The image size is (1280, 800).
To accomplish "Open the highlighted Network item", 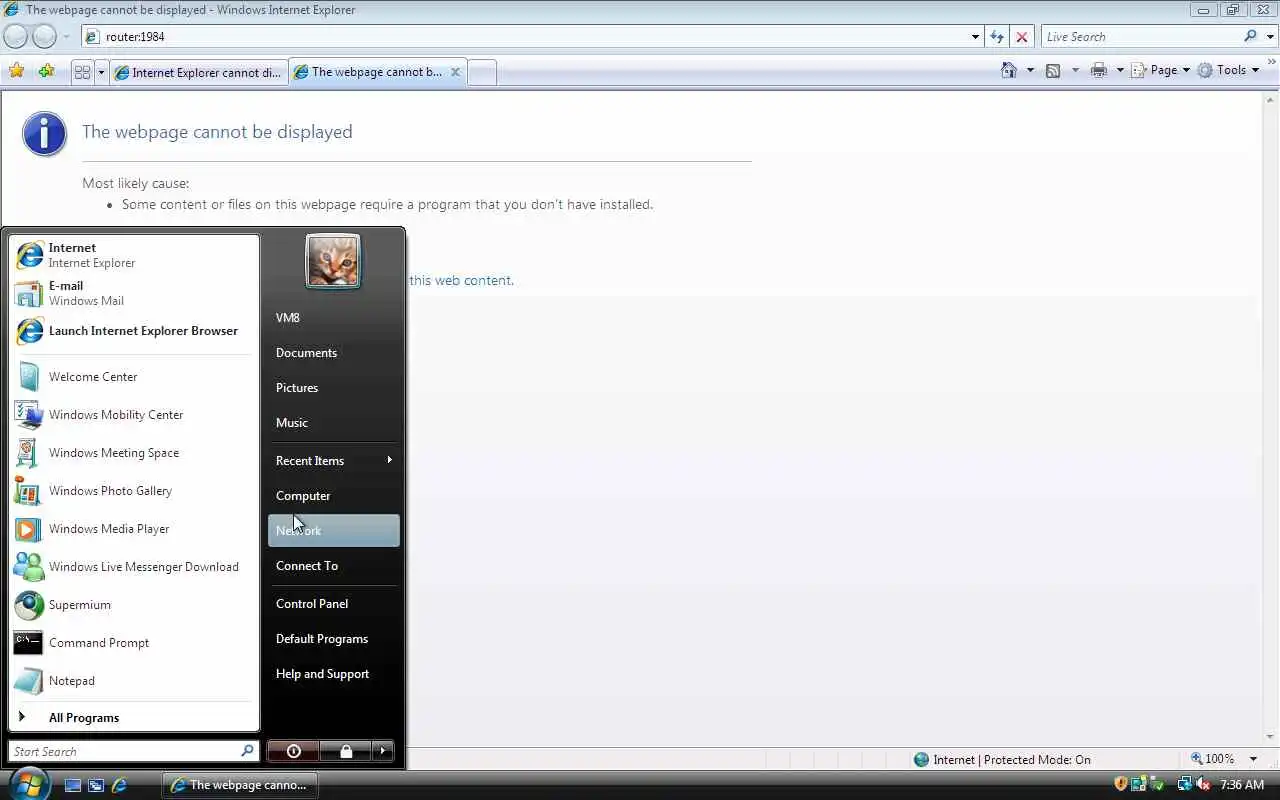I will [333, 531].
